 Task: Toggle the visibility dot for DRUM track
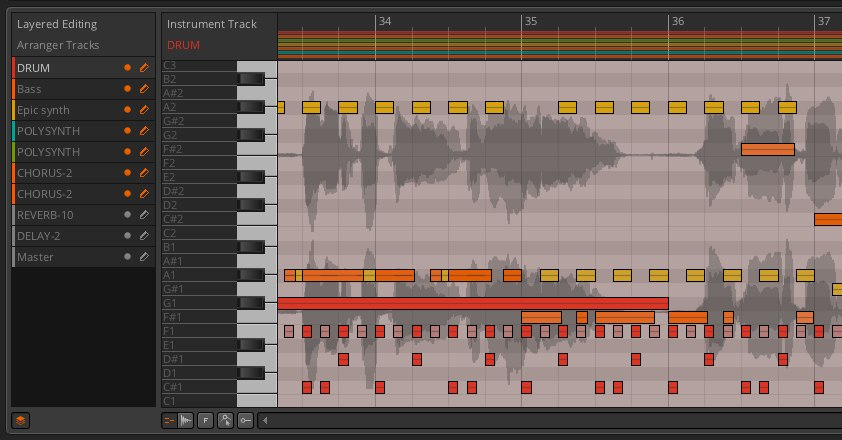127,68
